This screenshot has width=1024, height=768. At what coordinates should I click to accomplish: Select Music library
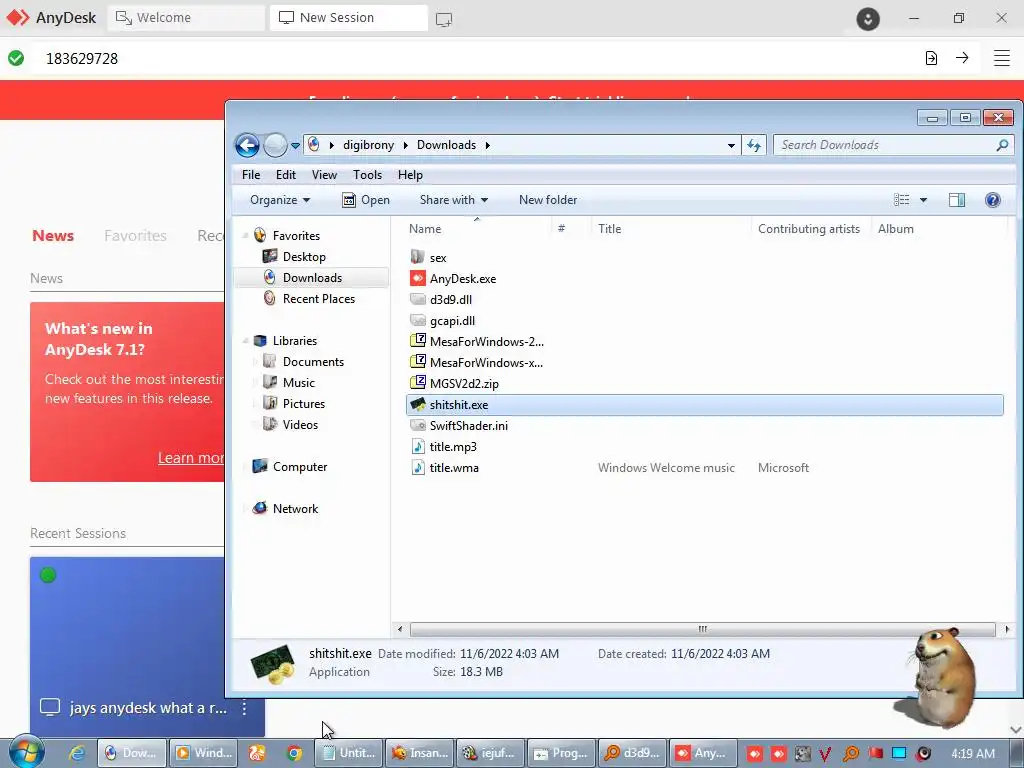coord(298,383)
